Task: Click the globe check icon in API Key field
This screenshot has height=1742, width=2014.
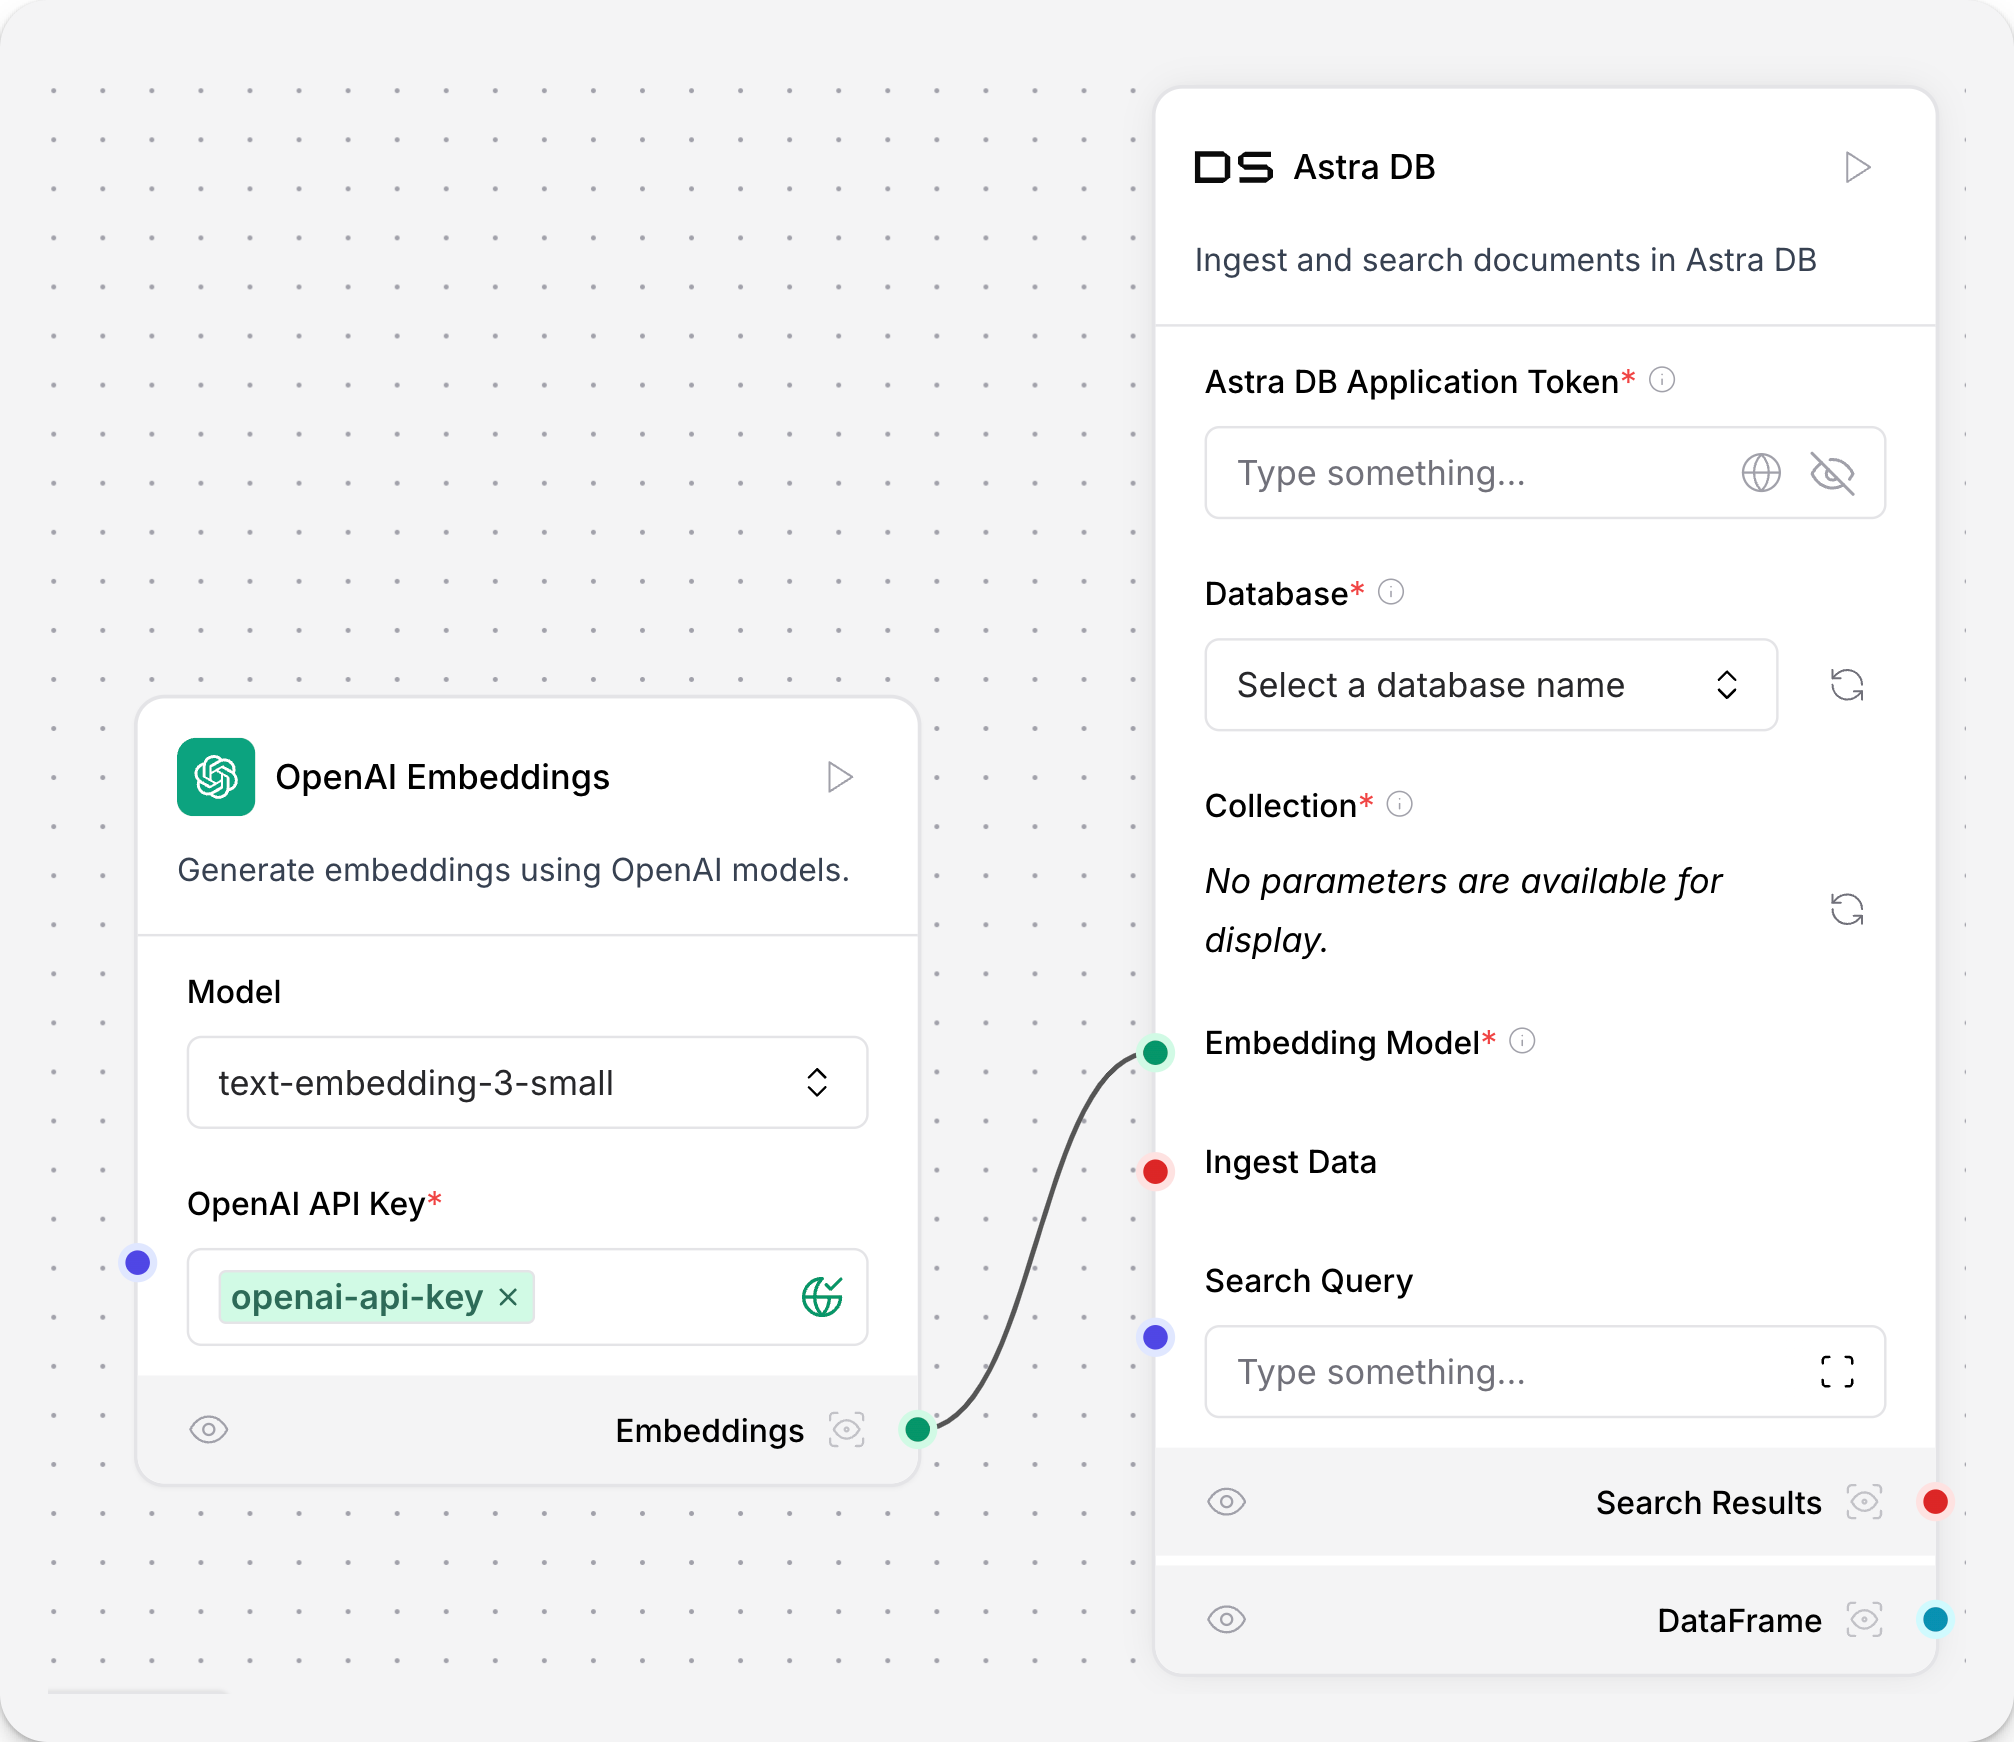Action: 822,1297
